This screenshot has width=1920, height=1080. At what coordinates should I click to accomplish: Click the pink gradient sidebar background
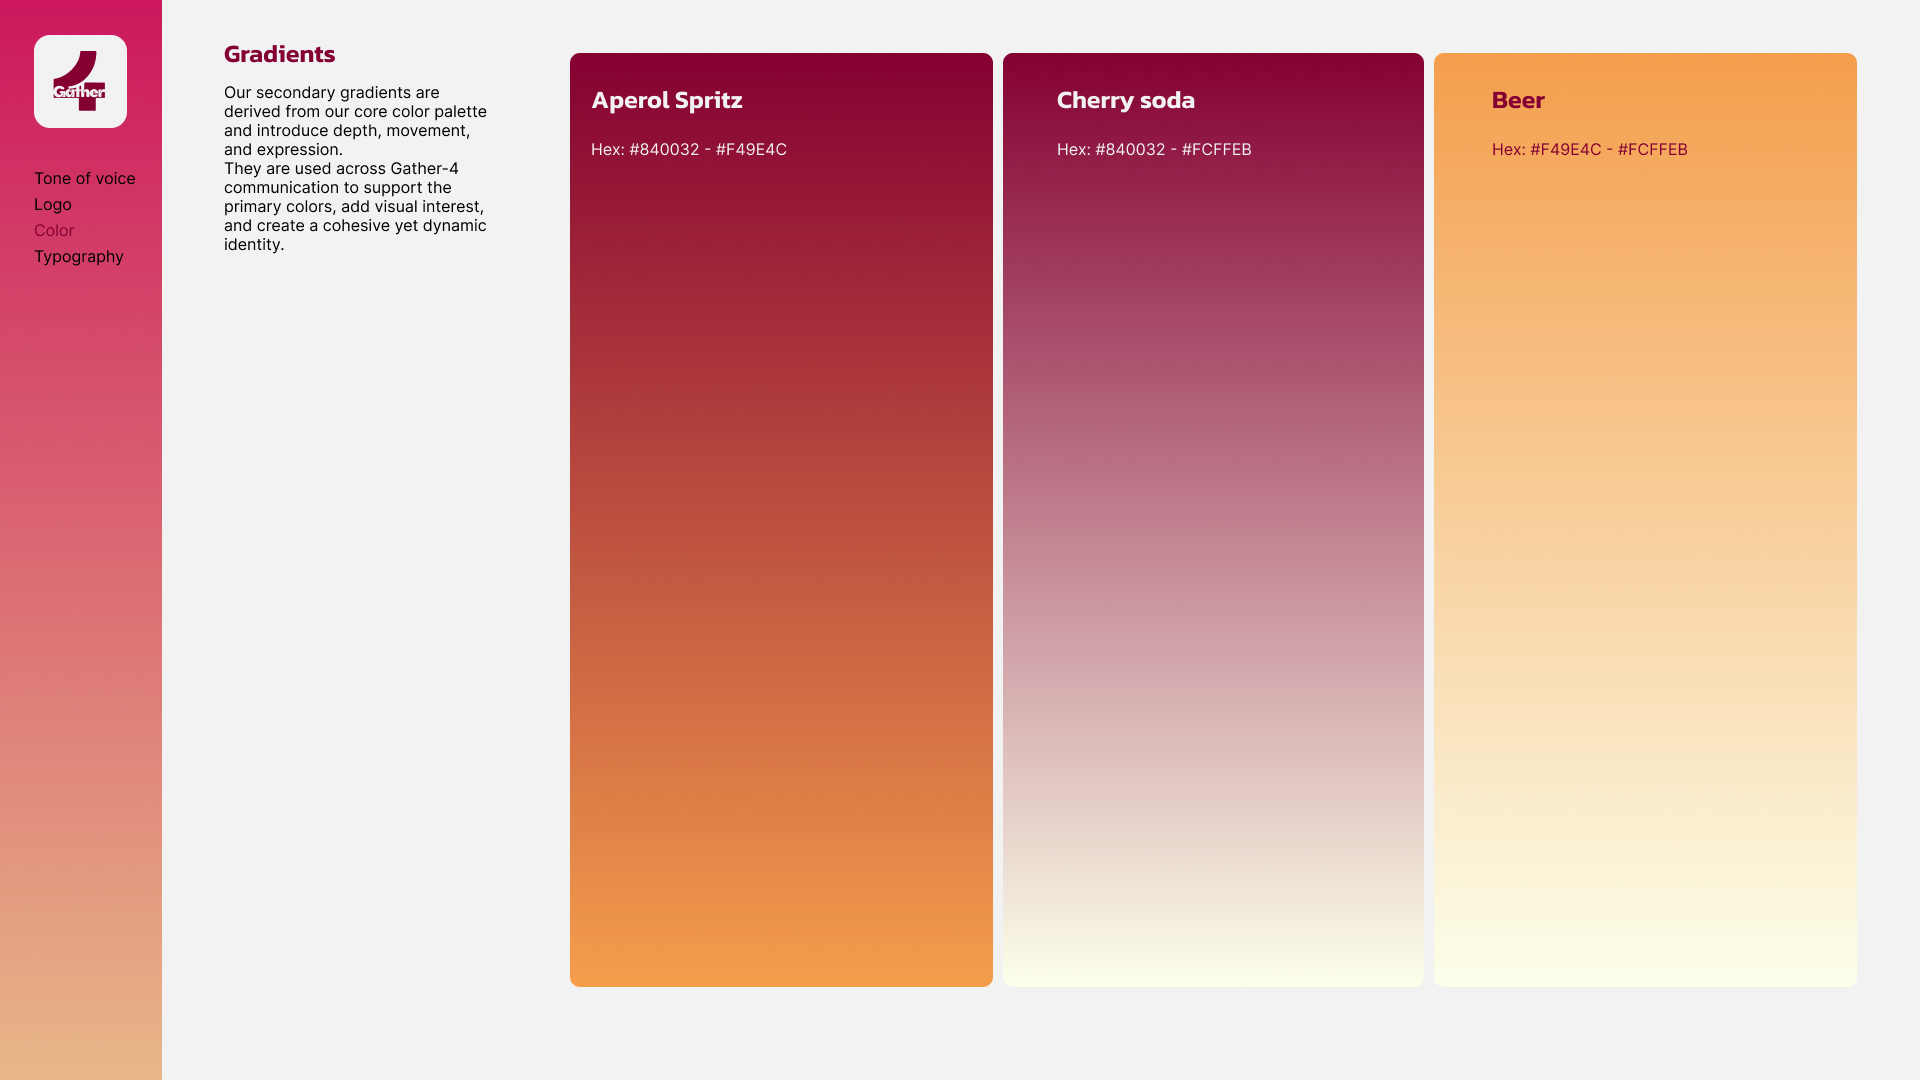pyautogui.click(x=80, y=650)
